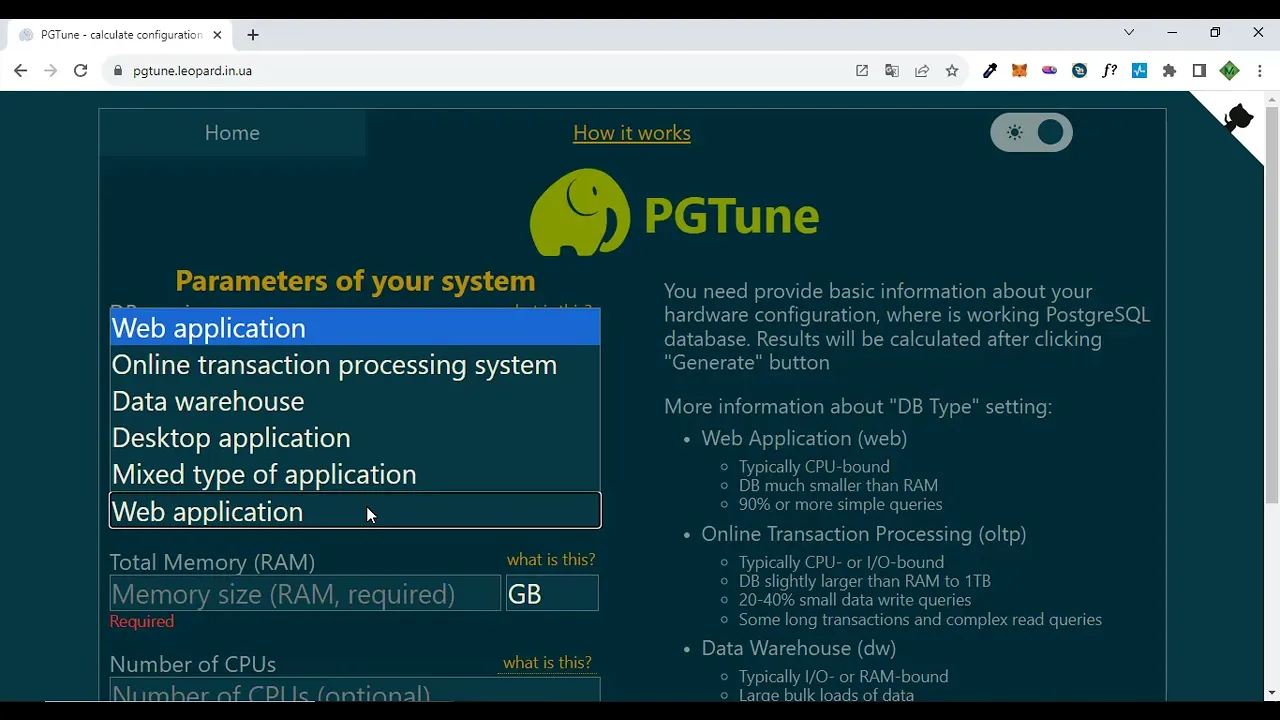The image size is (1280, 720).
Task: Choose 'Data warehouse' from the list
Action: [355, 401]
